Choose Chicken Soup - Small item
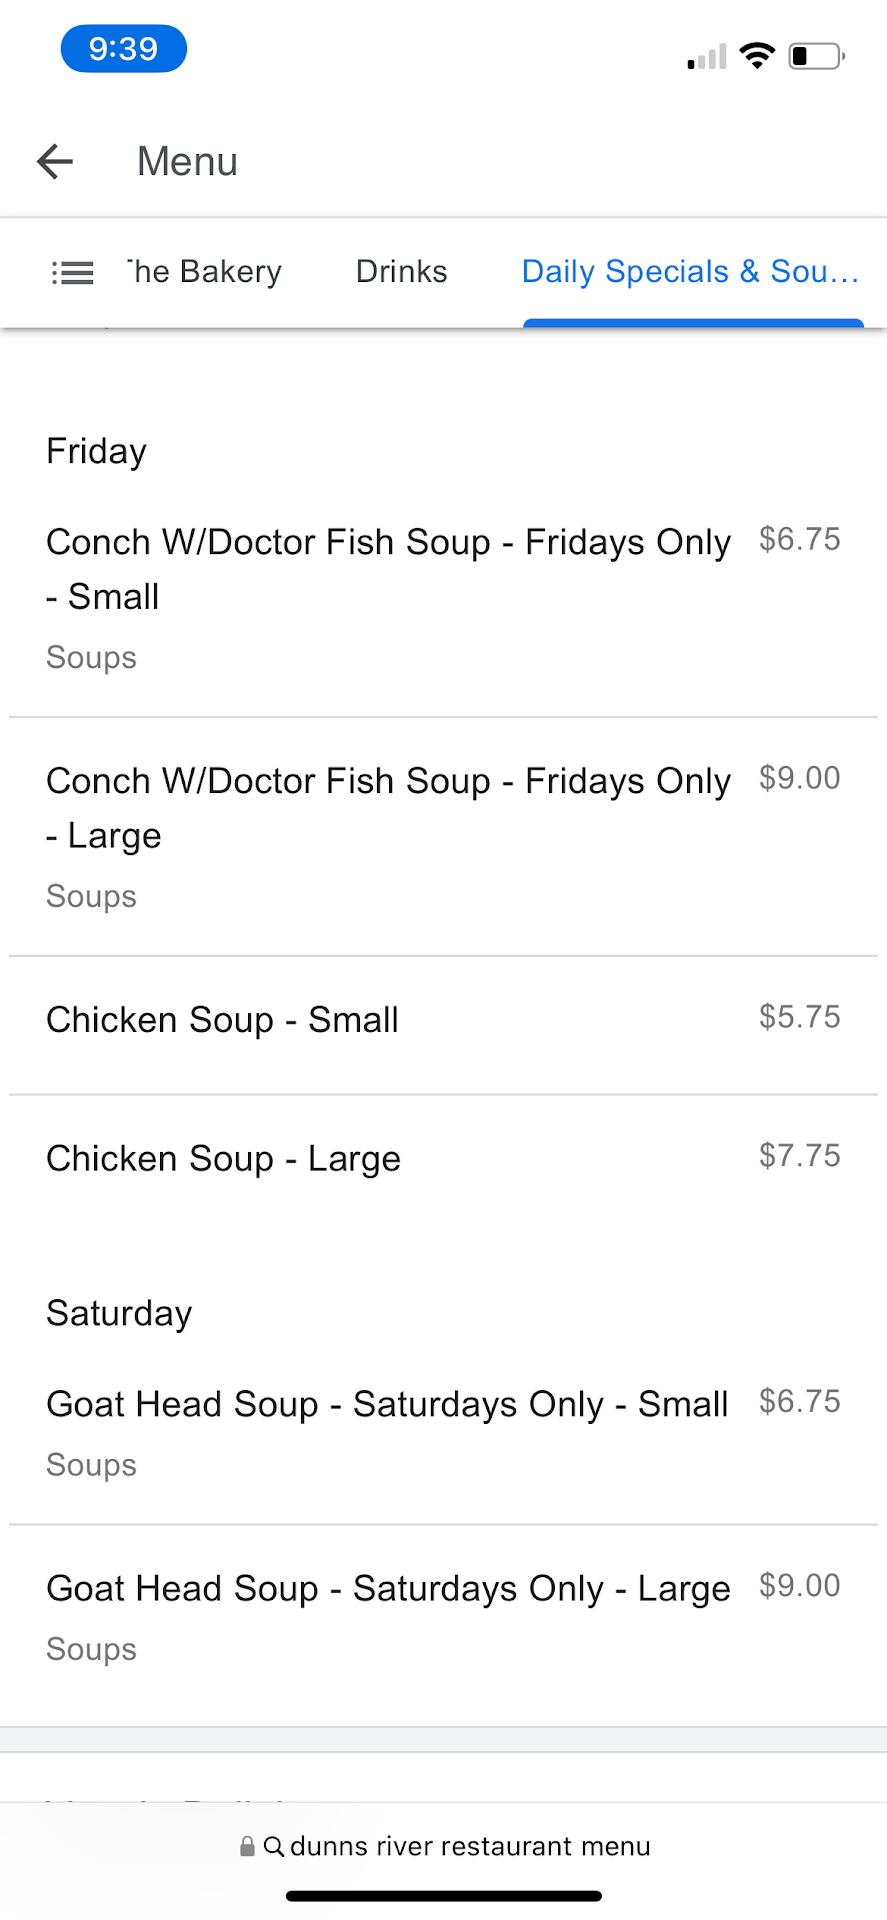Screen dimensions: 887x1920 (x=222, y=1020)
